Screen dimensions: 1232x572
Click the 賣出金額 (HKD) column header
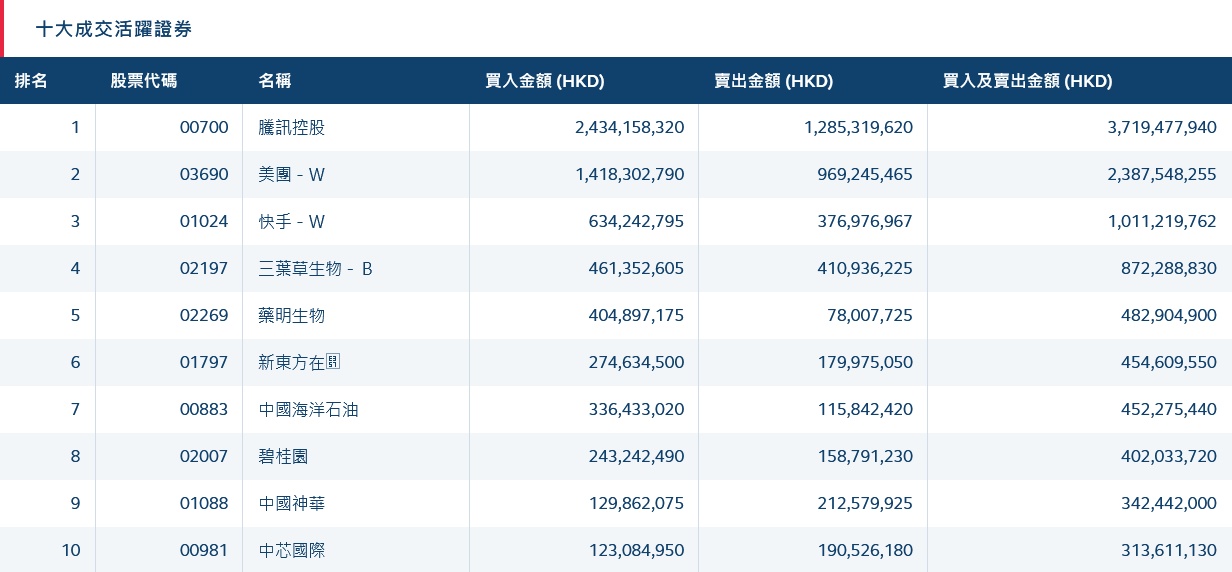click(773, 81)
